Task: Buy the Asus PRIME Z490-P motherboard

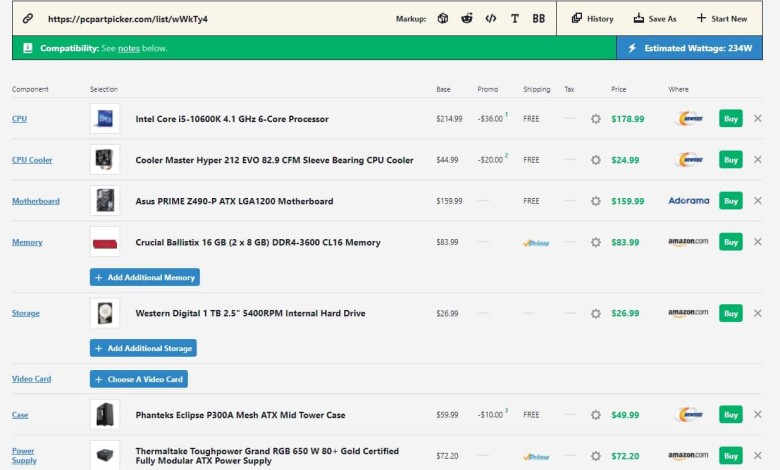Action: coord(731,201)
